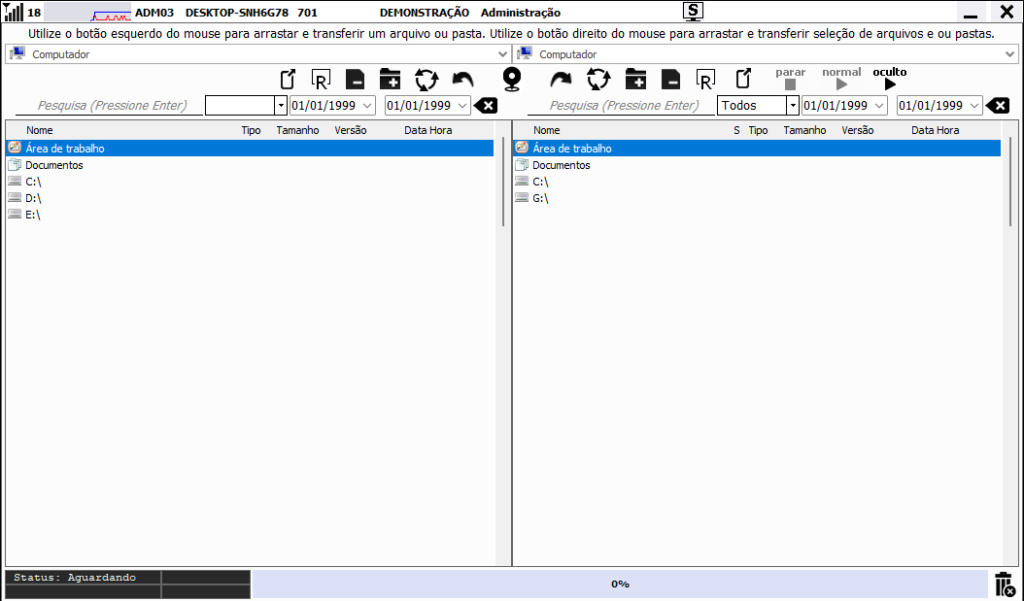The image size is (1024, 601).
Task: Click the DESKTOP-SNH6G78 computer name
Action: tap(236, 12)
